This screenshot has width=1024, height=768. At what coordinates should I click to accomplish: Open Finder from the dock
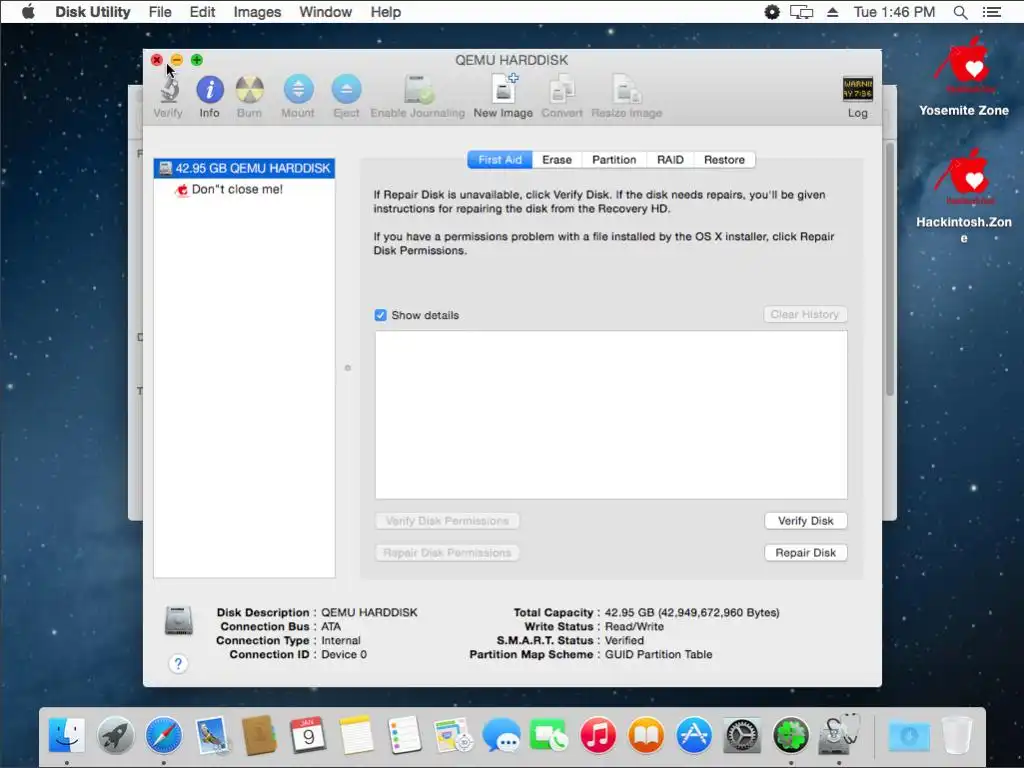tap(67, 735)
